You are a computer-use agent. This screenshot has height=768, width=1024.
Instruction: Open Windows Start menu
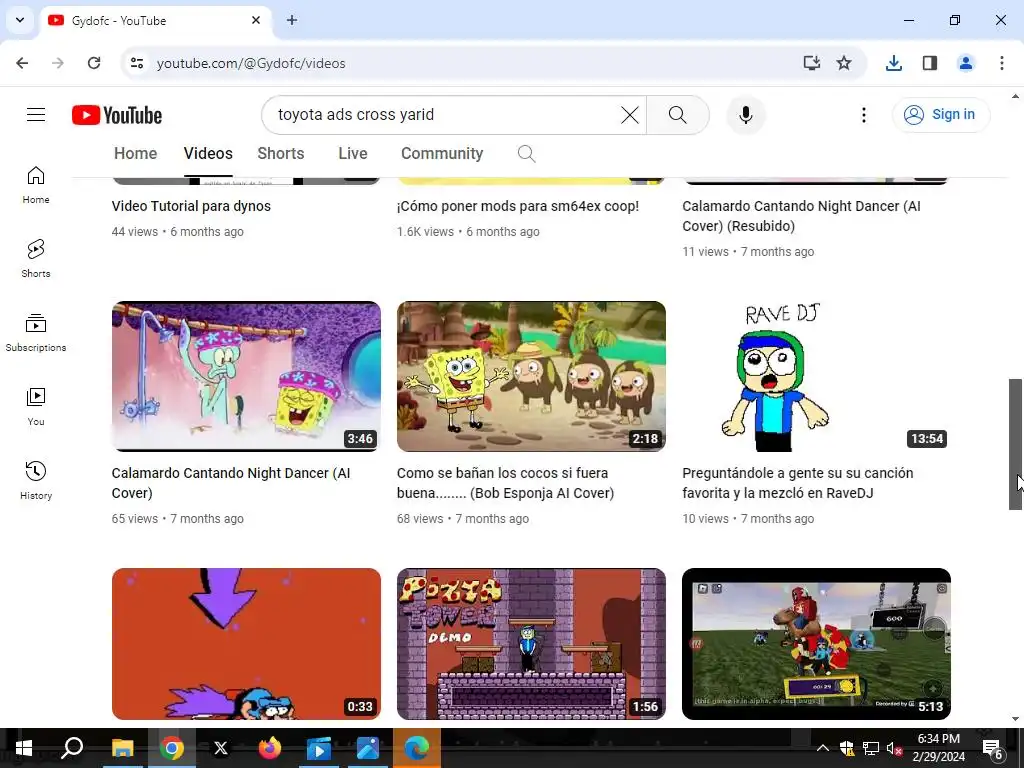pos(24,748)
